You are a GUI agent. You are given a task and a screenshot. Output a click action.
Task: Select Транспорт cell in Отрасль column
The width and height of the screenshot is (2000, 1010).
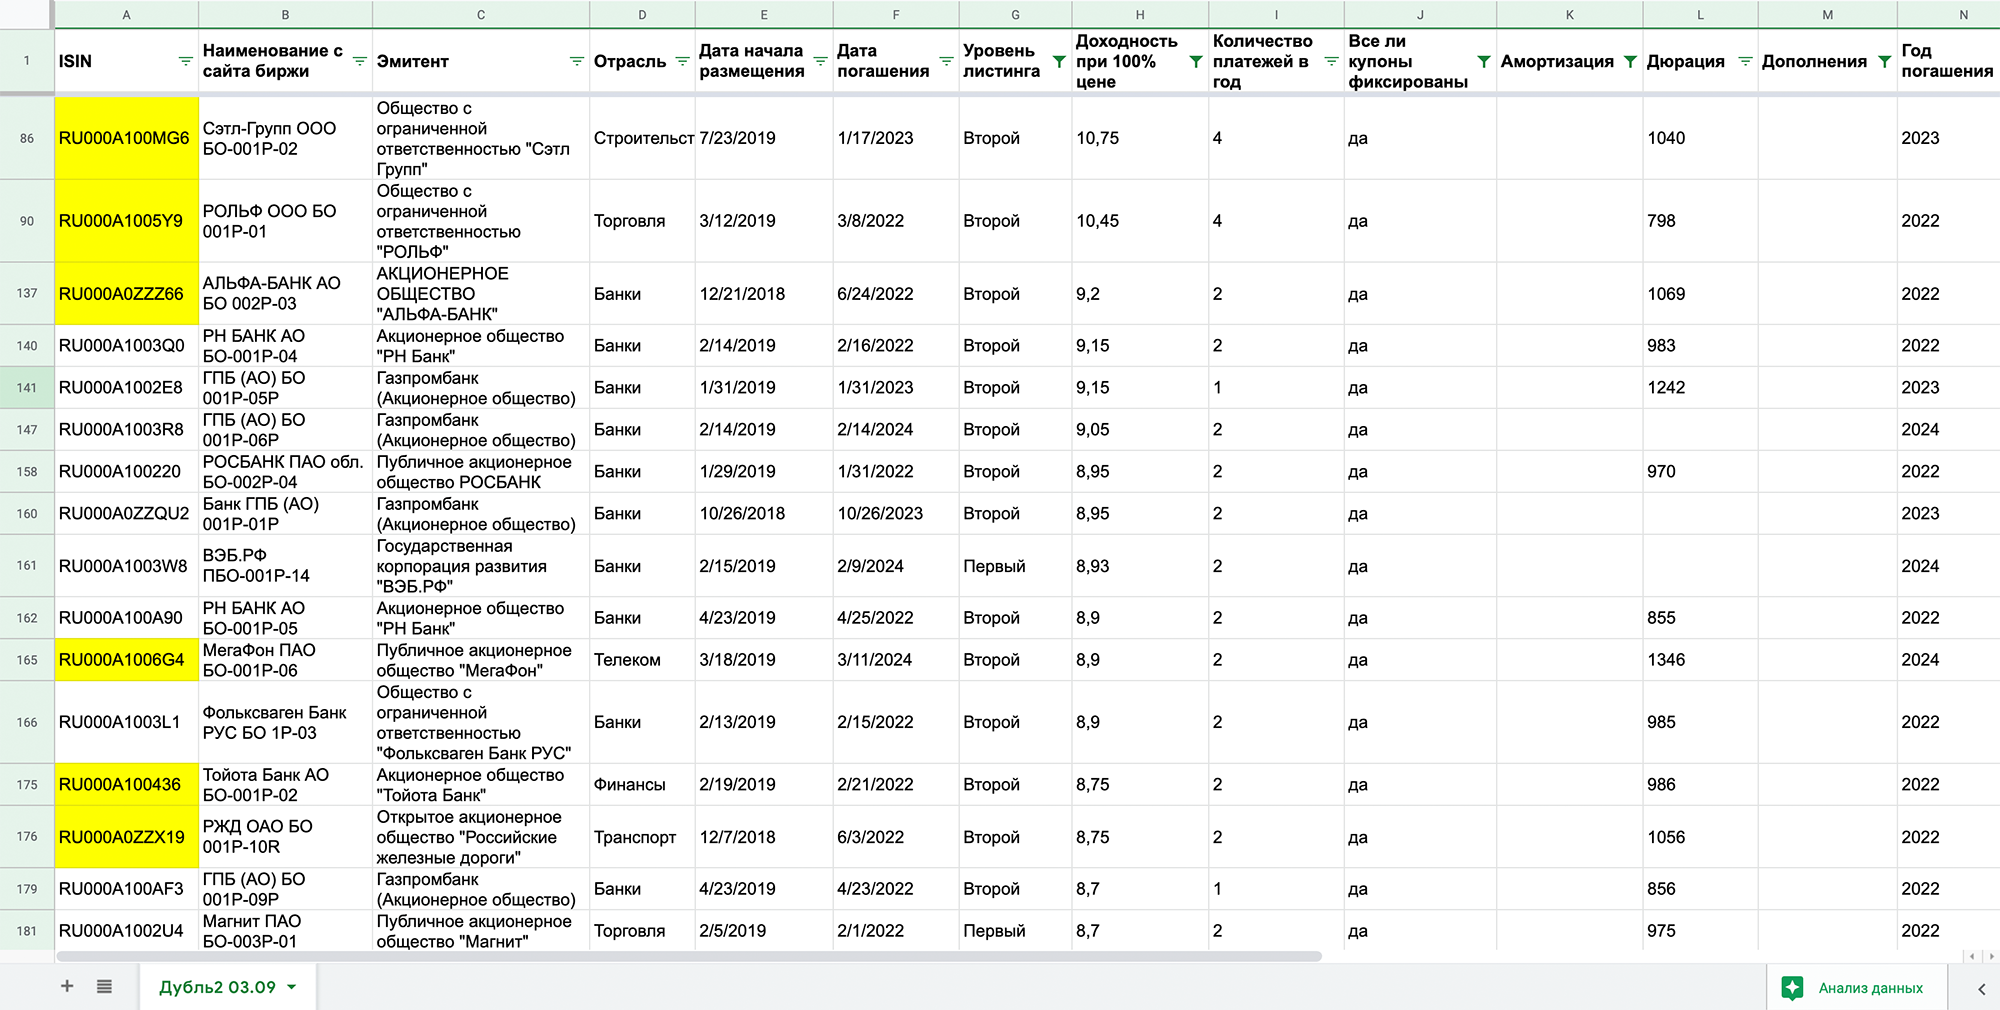coord(642,837)
